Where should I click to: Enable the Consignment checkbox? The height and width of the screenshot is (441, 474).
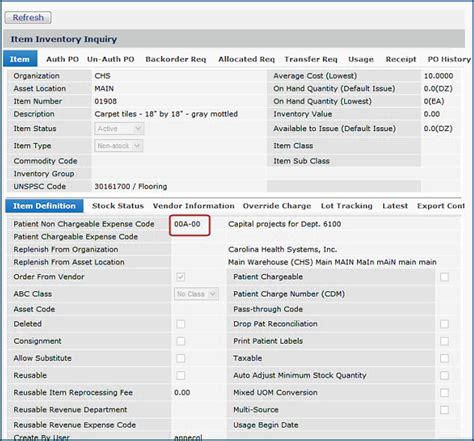pos(181,341)
